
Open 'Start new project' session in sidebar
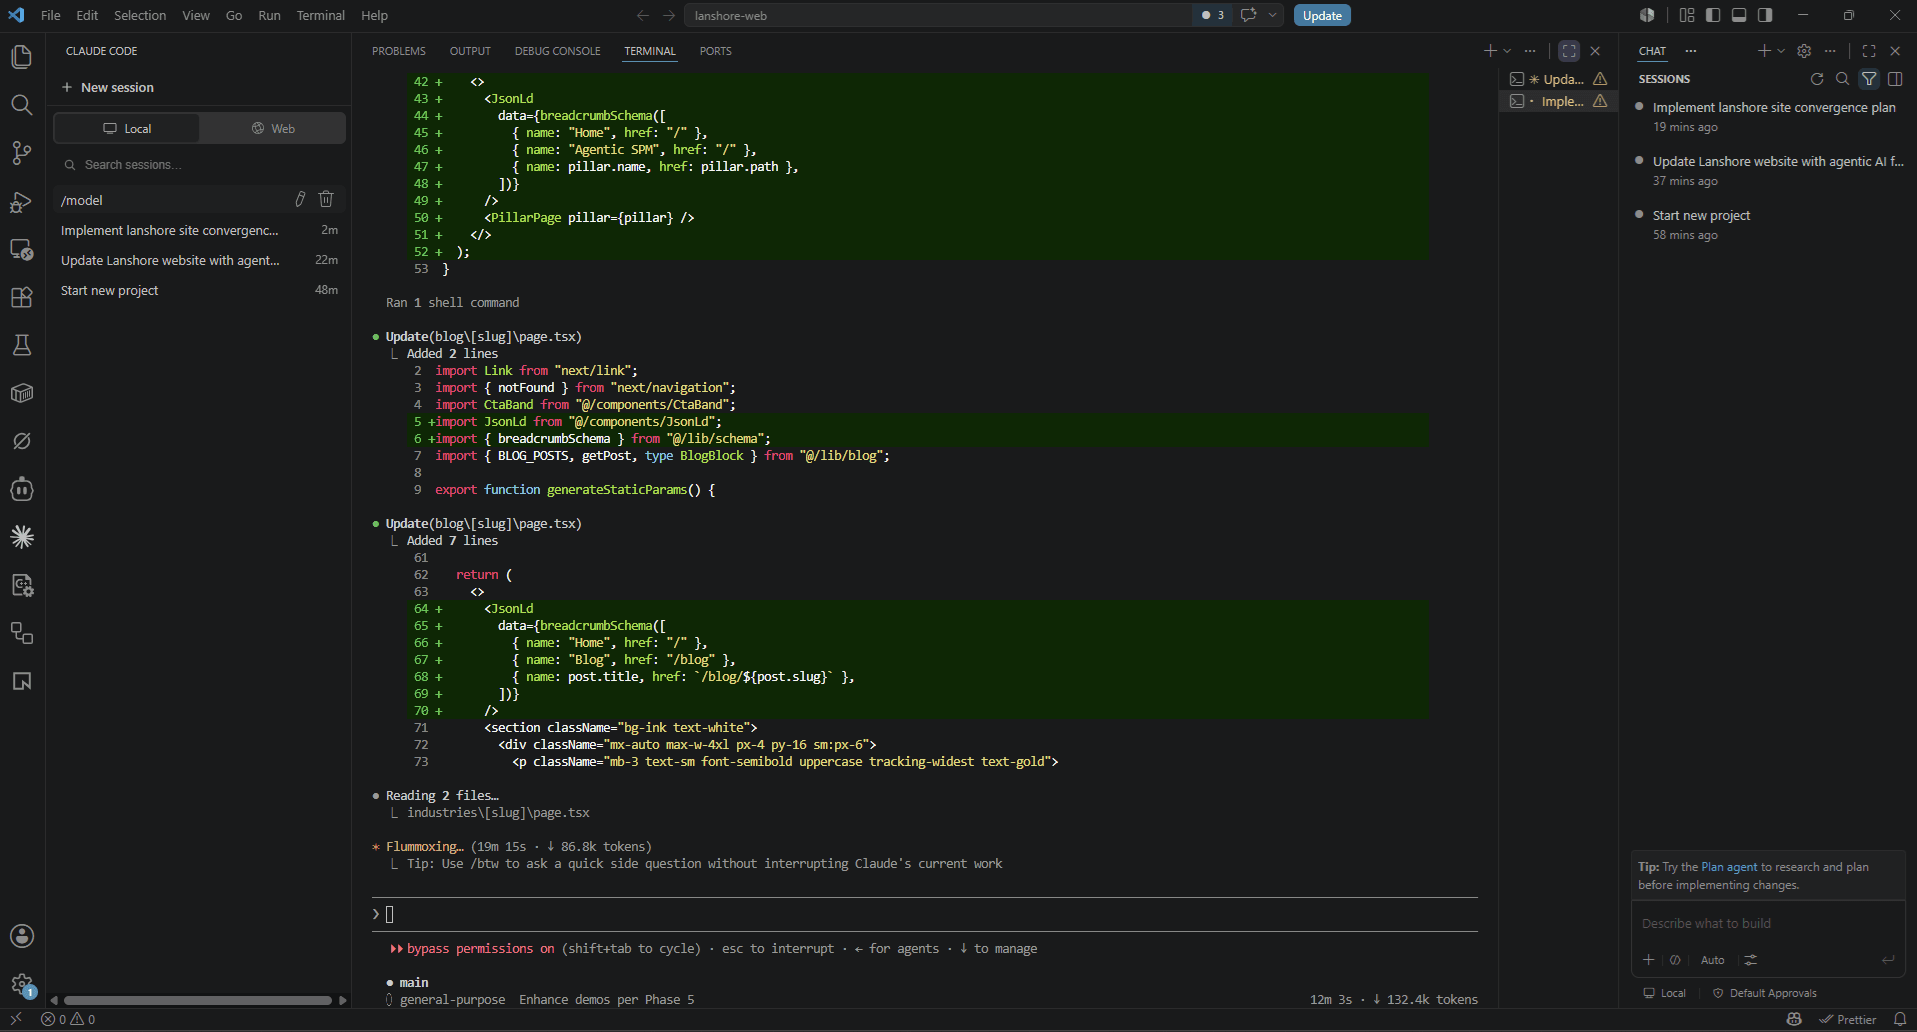coord(199,291)
